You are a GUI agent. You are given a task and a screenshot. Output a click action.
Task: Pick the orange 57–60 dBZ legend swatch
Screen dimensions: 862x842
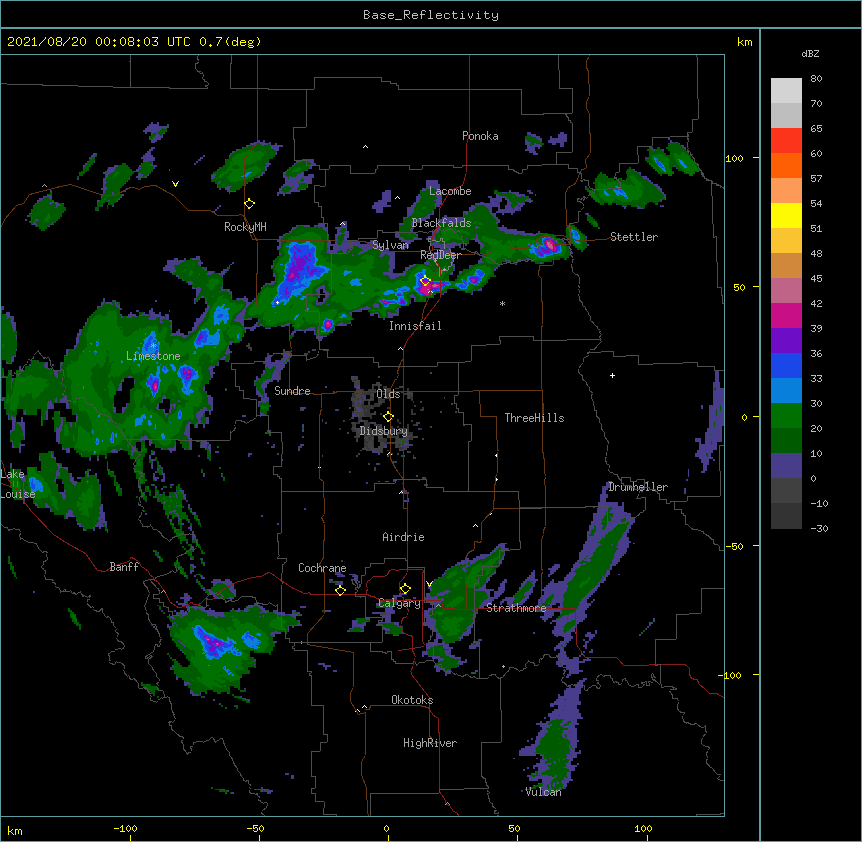tap(786, 166)
